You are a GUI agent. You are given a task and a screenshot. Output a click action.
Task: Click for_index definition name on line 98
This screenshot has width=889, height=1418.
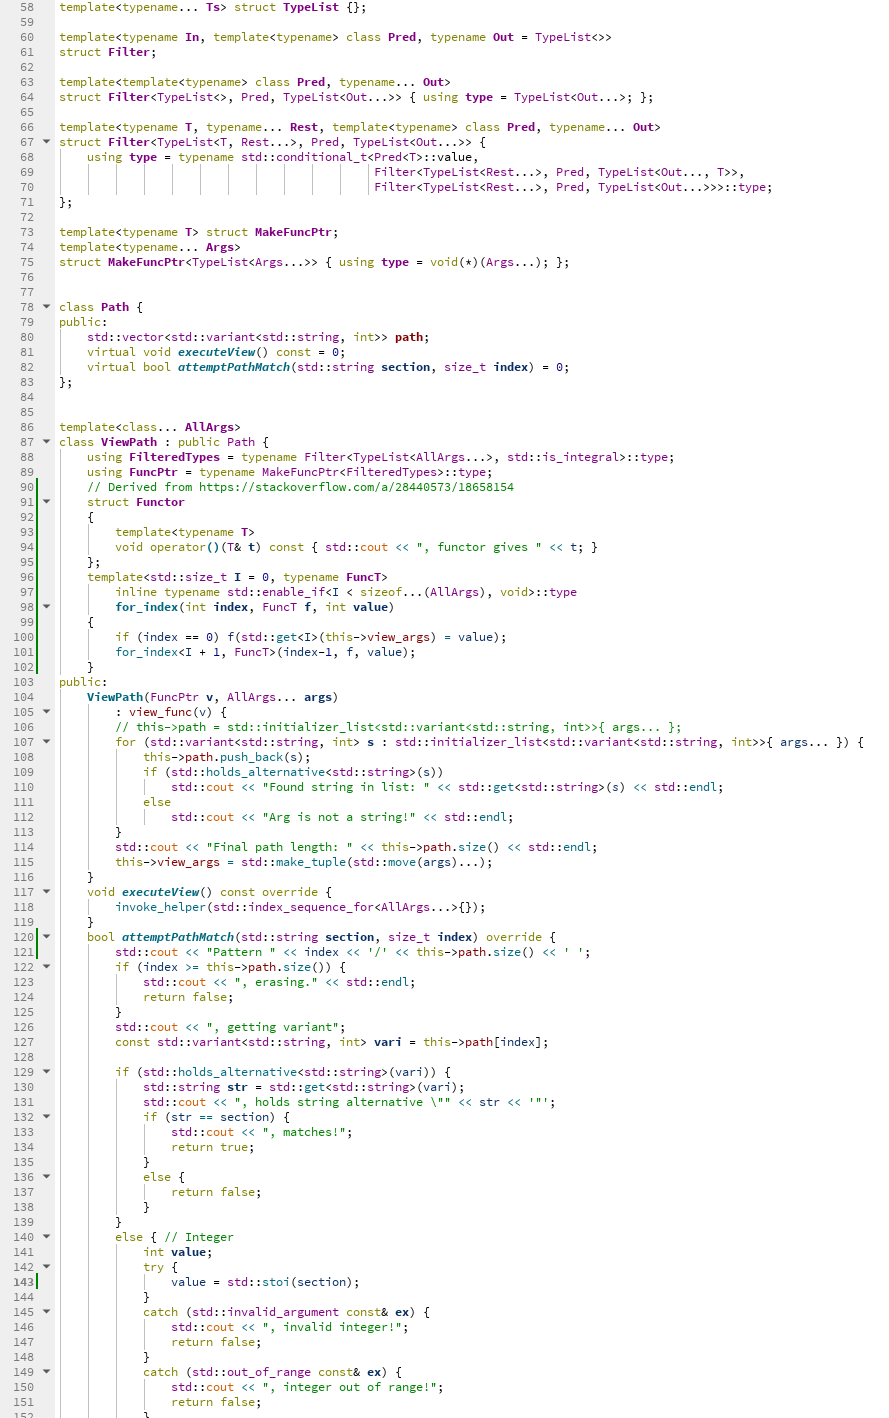[146, 607]
